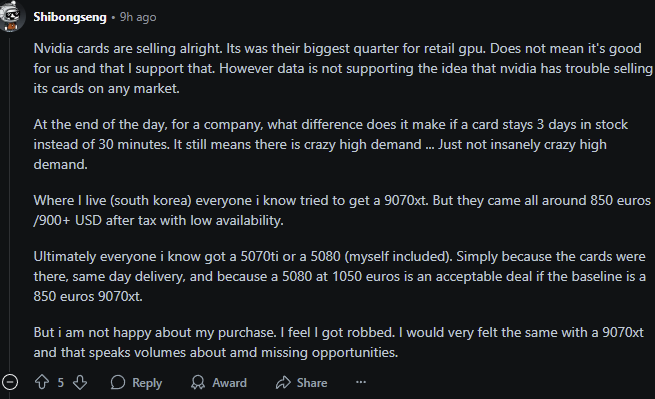
Task: Click the vote count number 5
Action: click(x=61, y=383)
